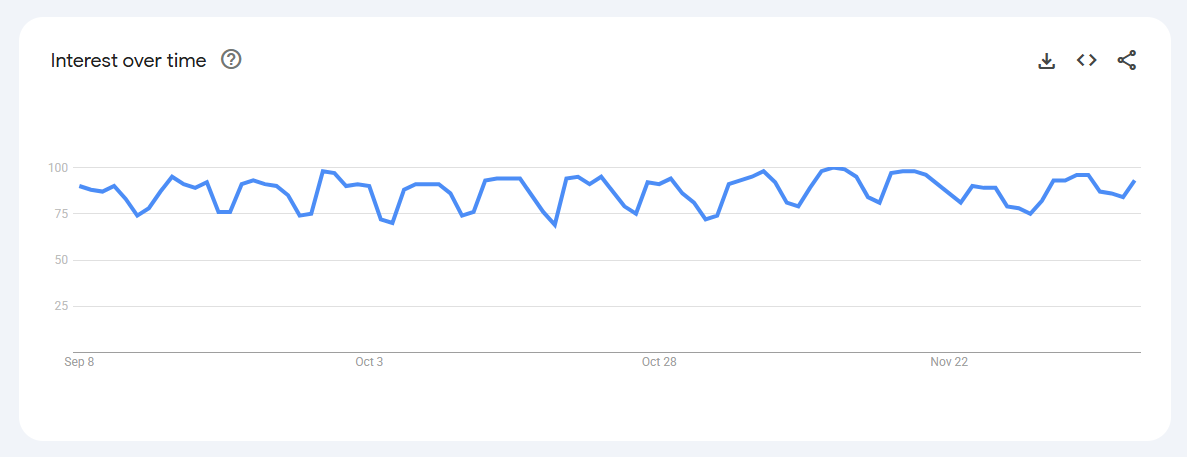Download the chart data as CSV
Viewport: 1187px width, 457px height.
pyautogui.click(x=1047, y=61)
